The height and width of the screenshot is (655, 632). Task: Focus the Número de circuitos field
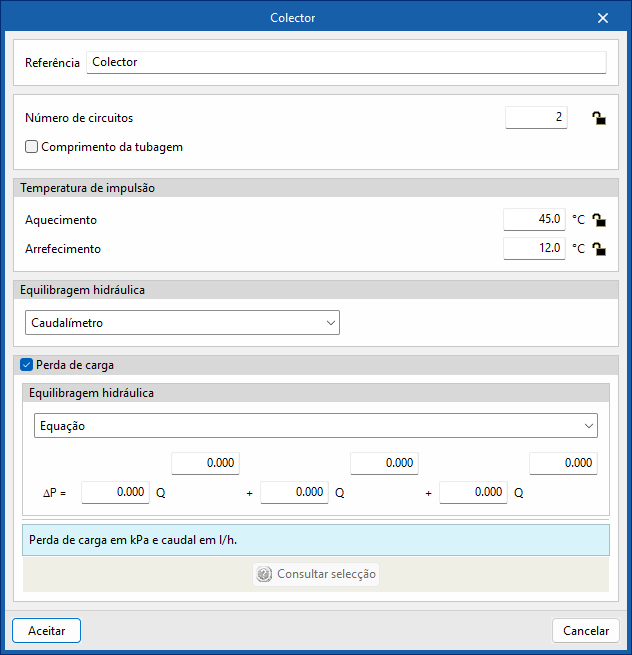click(536, 117)
